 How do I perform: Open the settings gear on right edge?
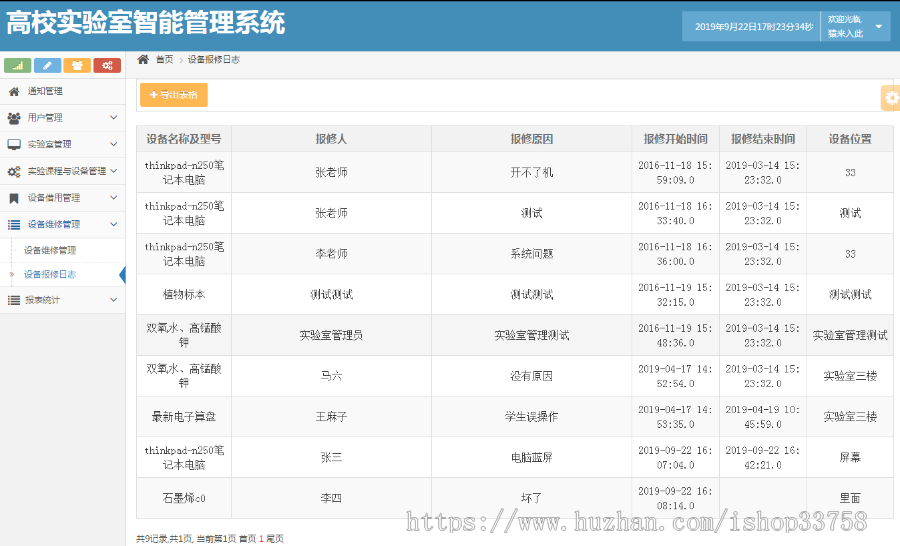891,98
